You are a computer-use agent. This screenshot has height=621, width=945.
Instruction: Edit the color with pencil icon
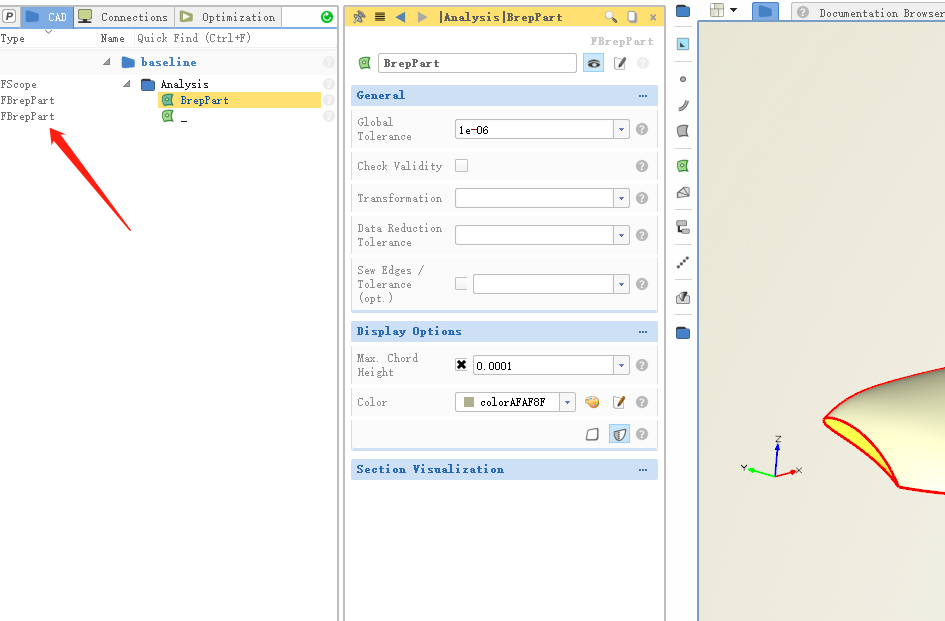(619, 402)
